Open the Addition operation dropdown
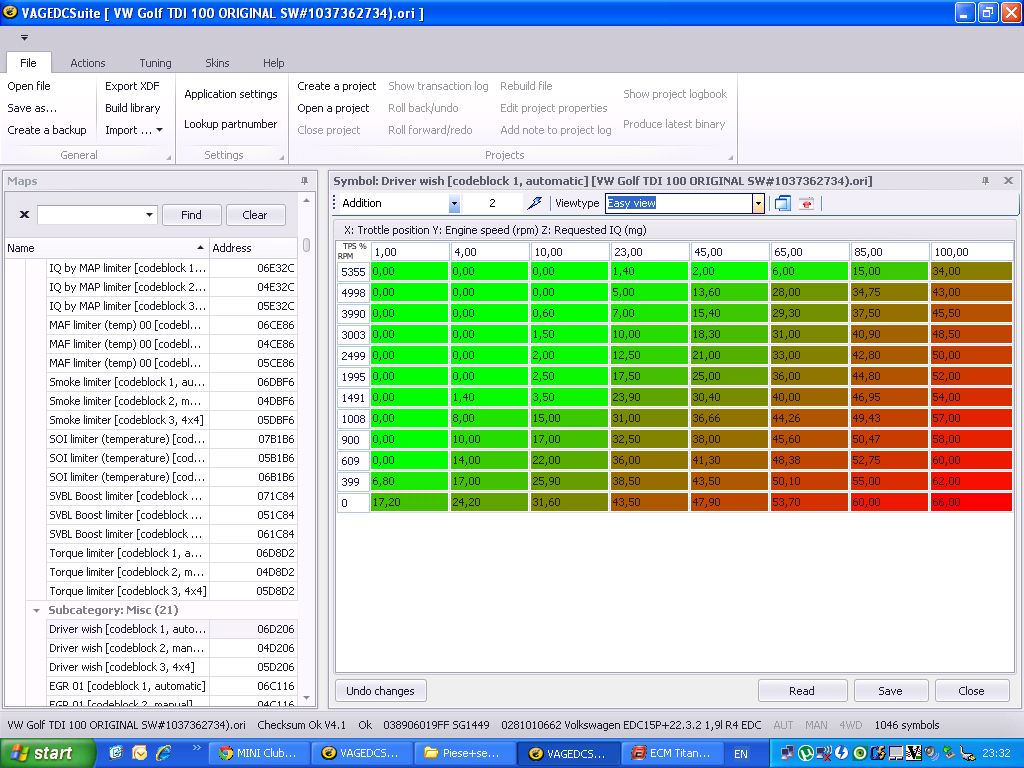 [454, 203]
